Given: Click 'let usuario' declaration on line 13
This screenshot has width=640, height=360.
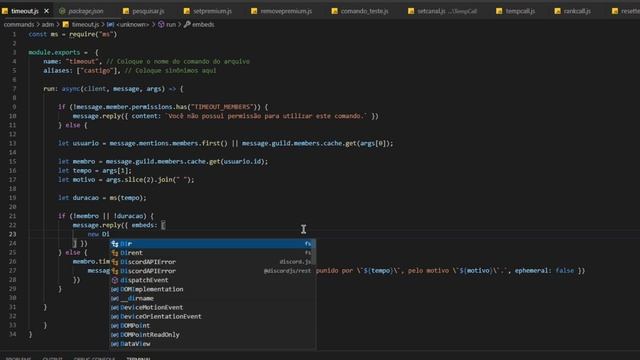Looking at the screenshot, I should [78, 143].
